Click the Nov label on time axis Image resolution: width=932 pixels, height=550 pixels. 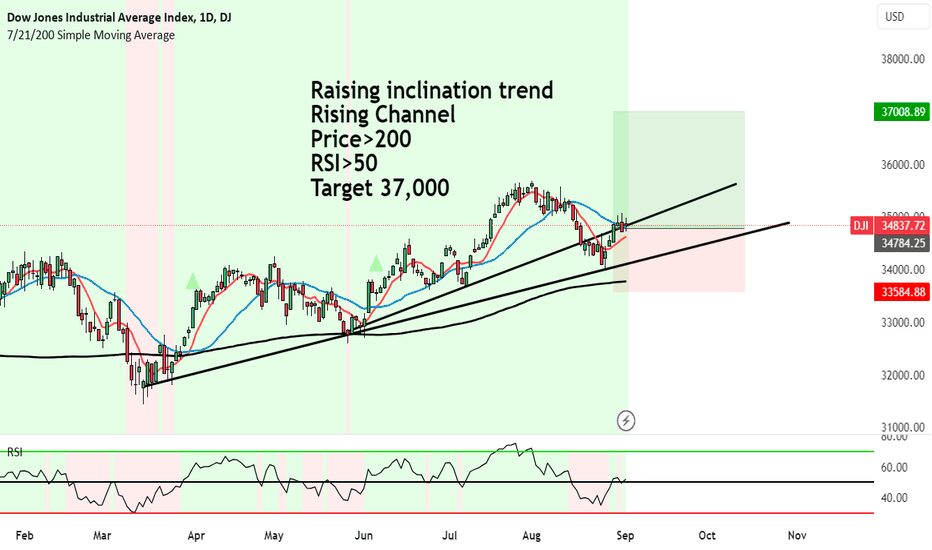pyautogui.click(x=797, y=536)
